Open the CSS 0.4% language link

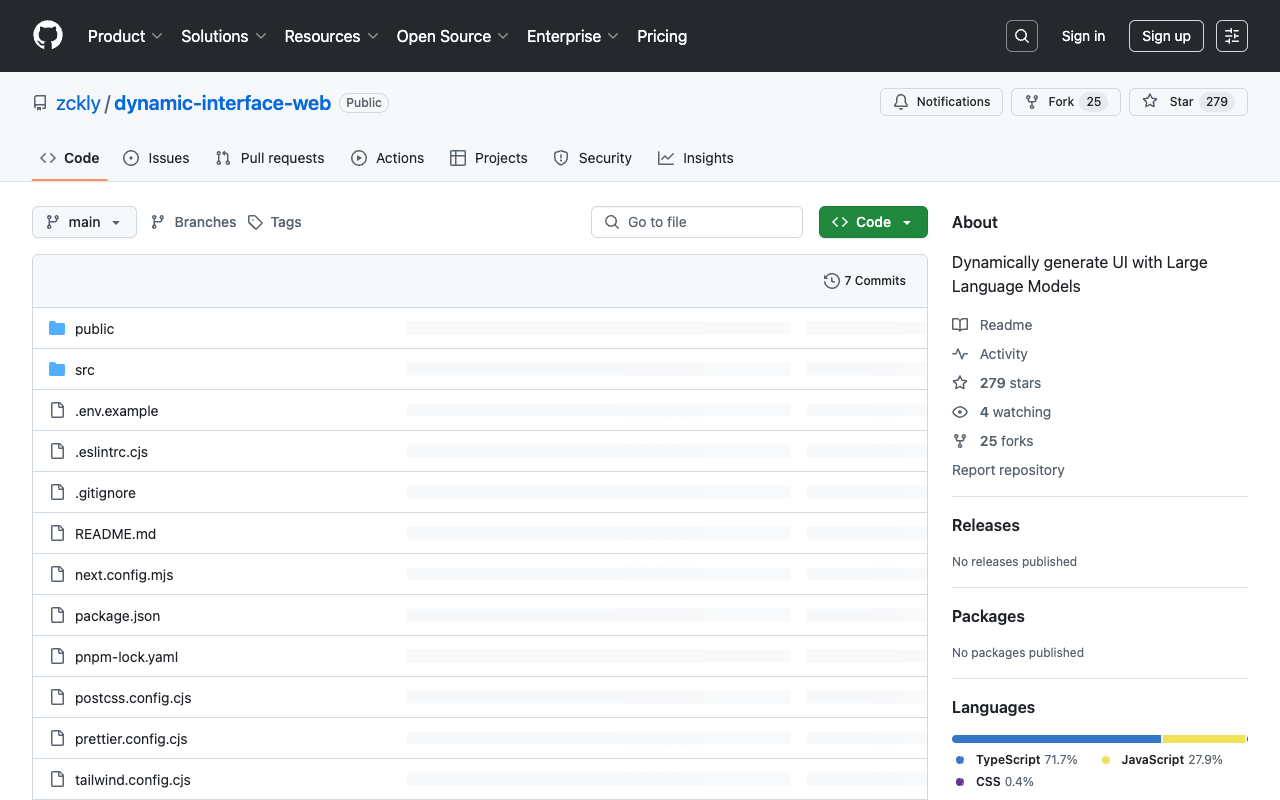[x=995, y=782]
